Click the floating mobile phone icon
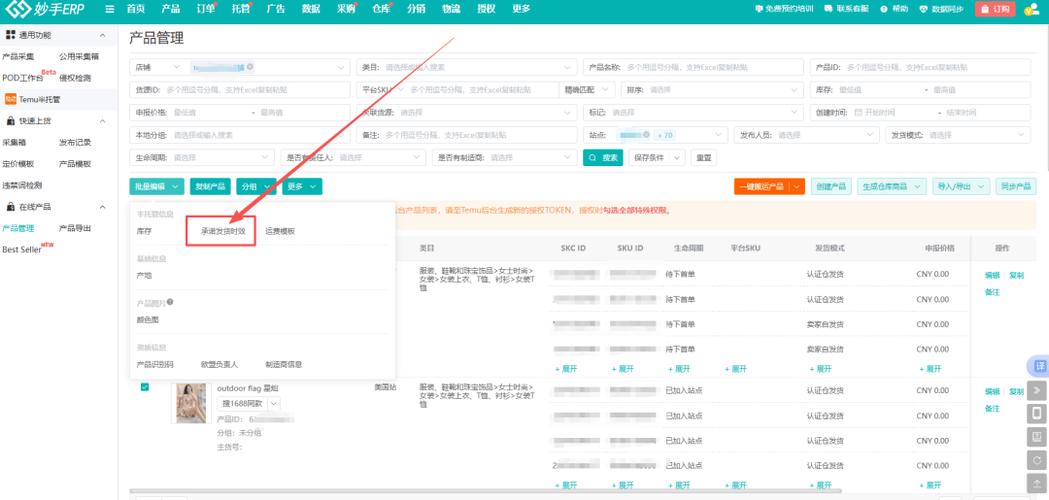This screenshot has height=500, width=1049. pyautogui.click(x=1037, y=413)
